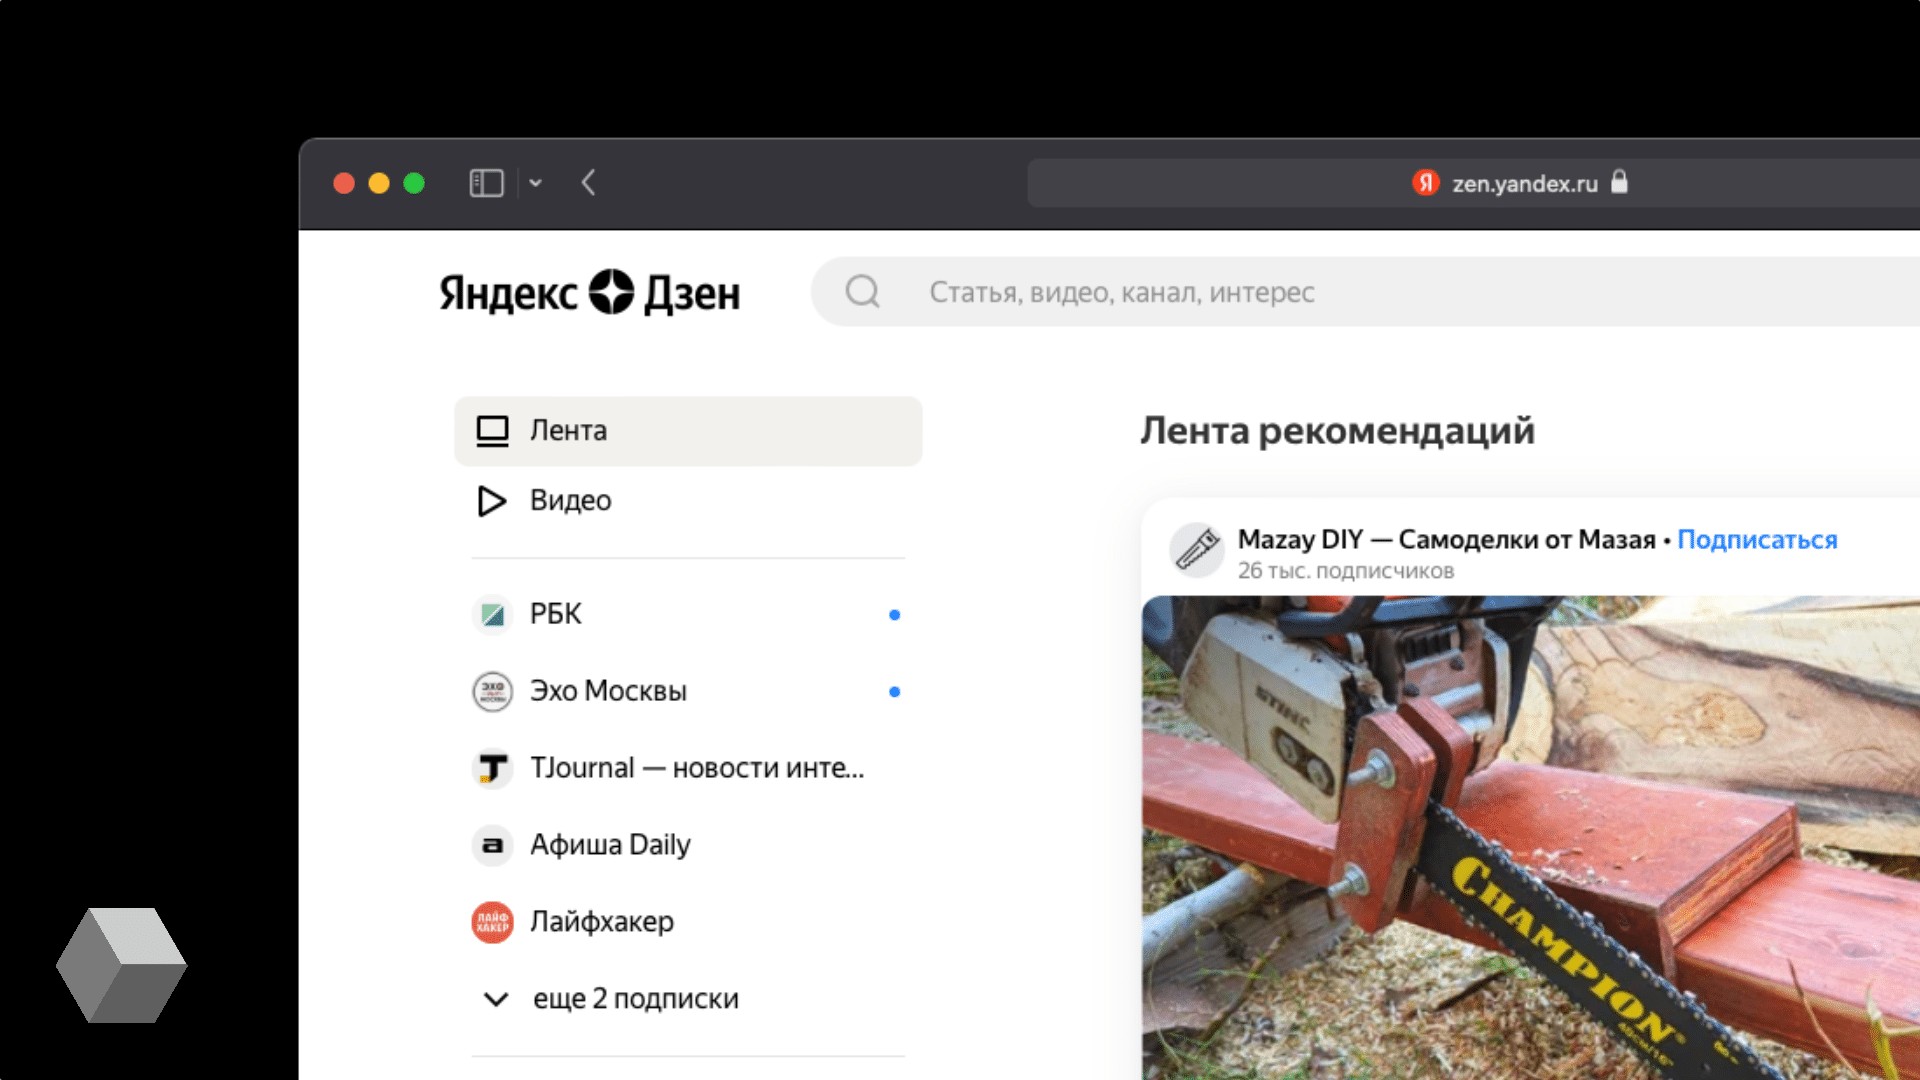Click the red Лайфхакер channel avatar
1920x1080 pixels.
click(492, 922)
